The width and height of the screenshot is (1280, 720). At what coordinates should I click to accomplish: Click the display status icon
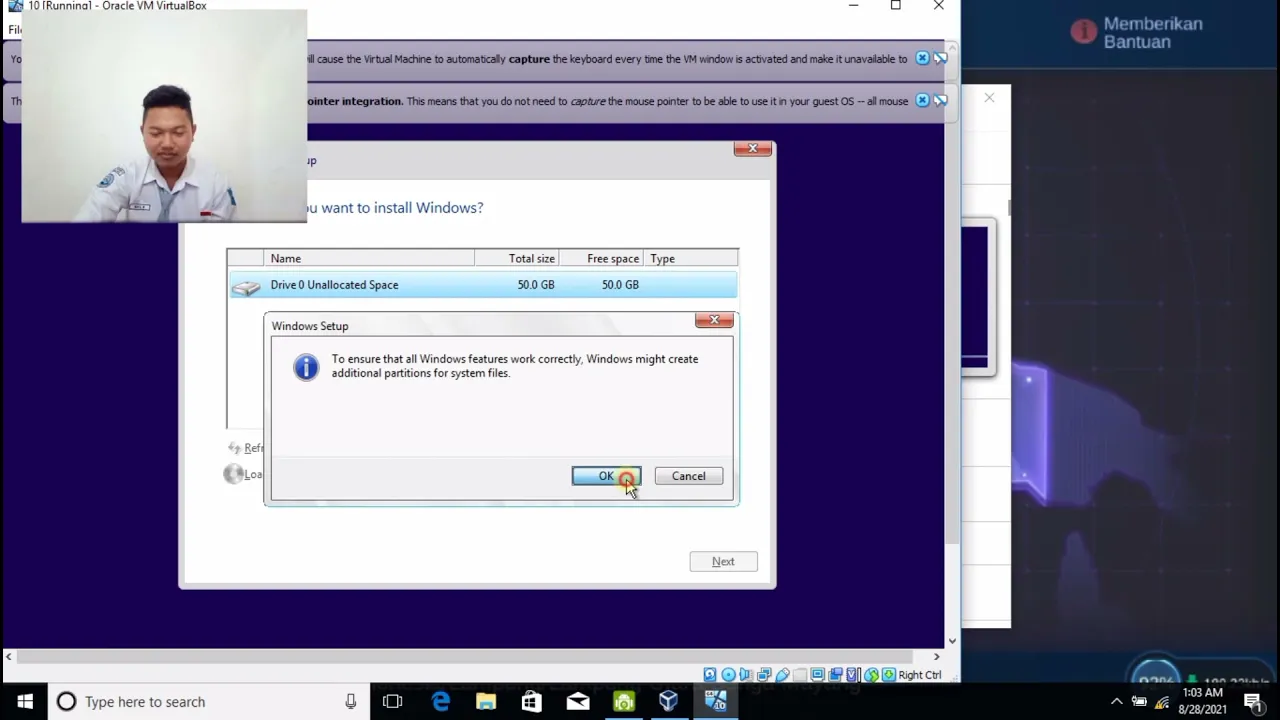817,675
